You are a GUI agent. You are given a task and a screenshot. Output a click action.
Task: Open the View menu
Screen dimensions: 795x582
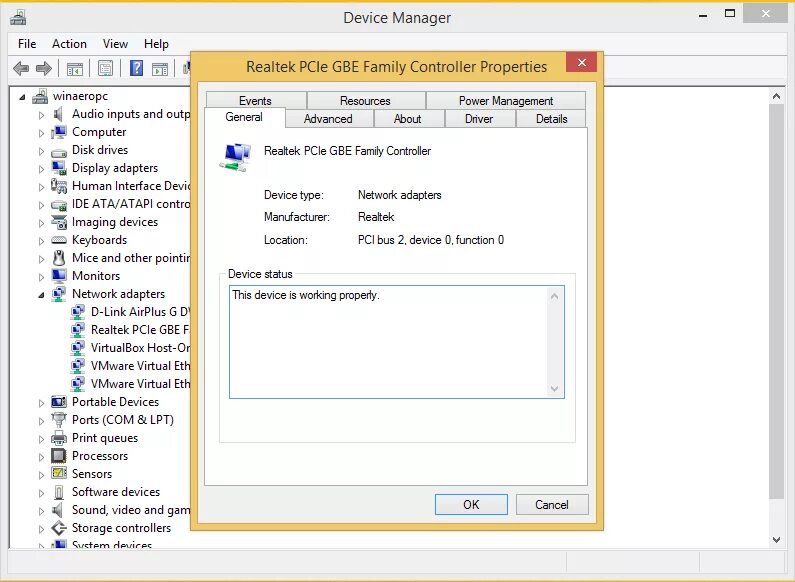[116, 44]
